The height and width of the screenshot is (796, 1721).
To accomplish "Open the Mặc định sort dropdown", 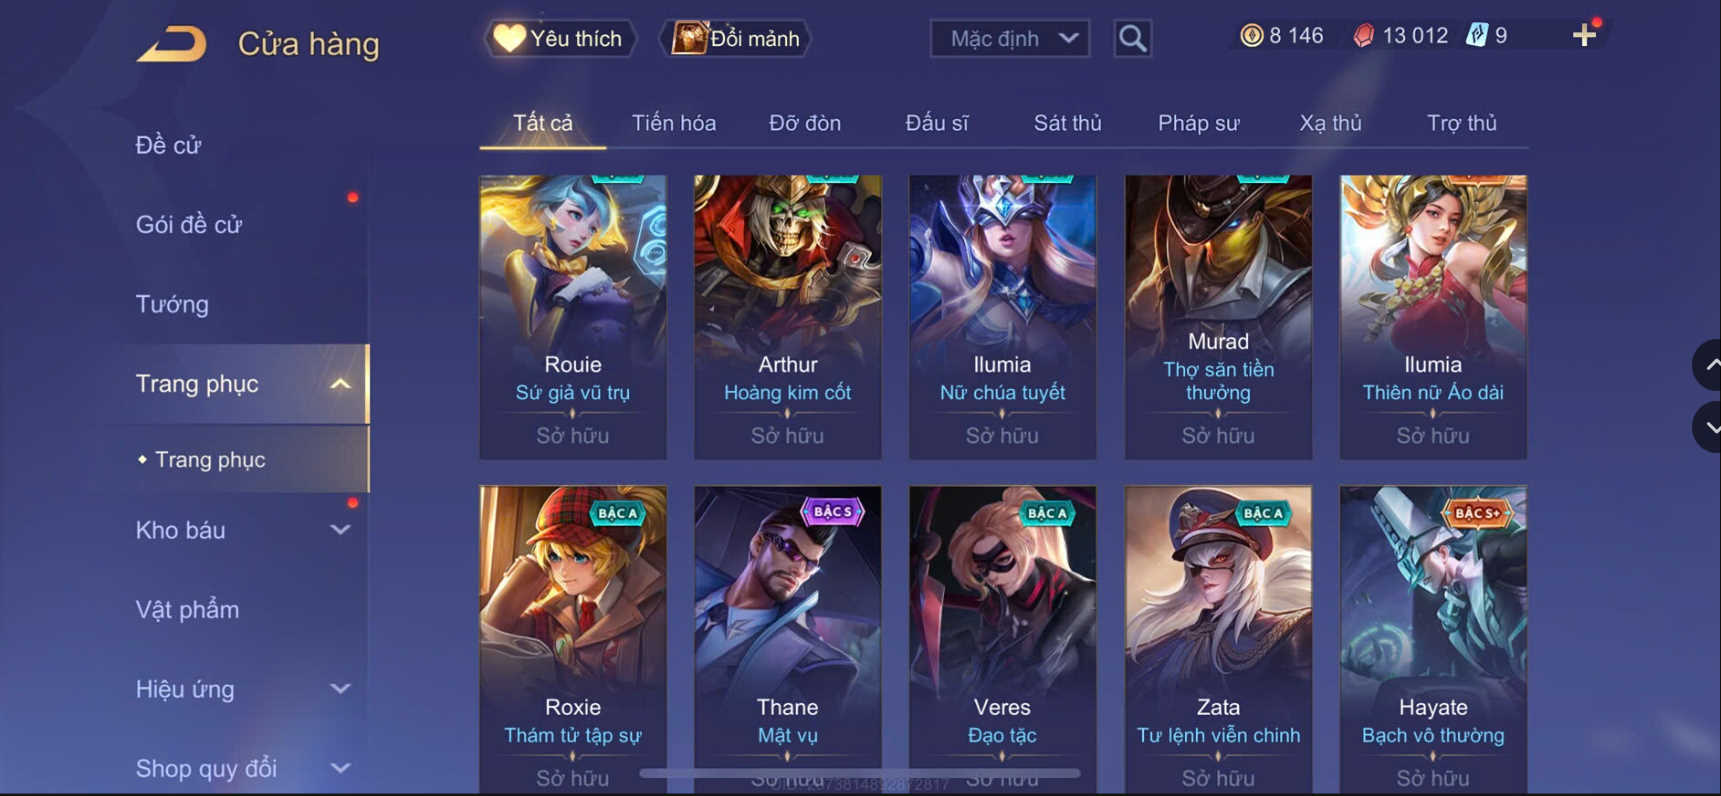I will (1010, 39).
